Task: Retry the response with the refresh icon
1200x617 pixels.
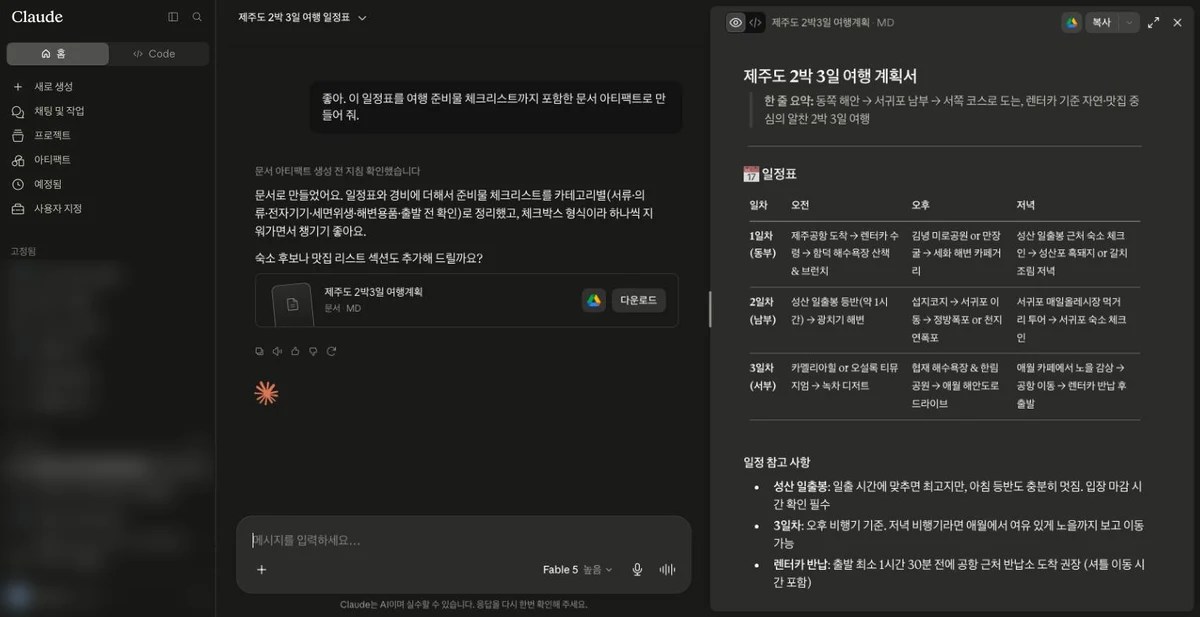Action: point(331,351)
